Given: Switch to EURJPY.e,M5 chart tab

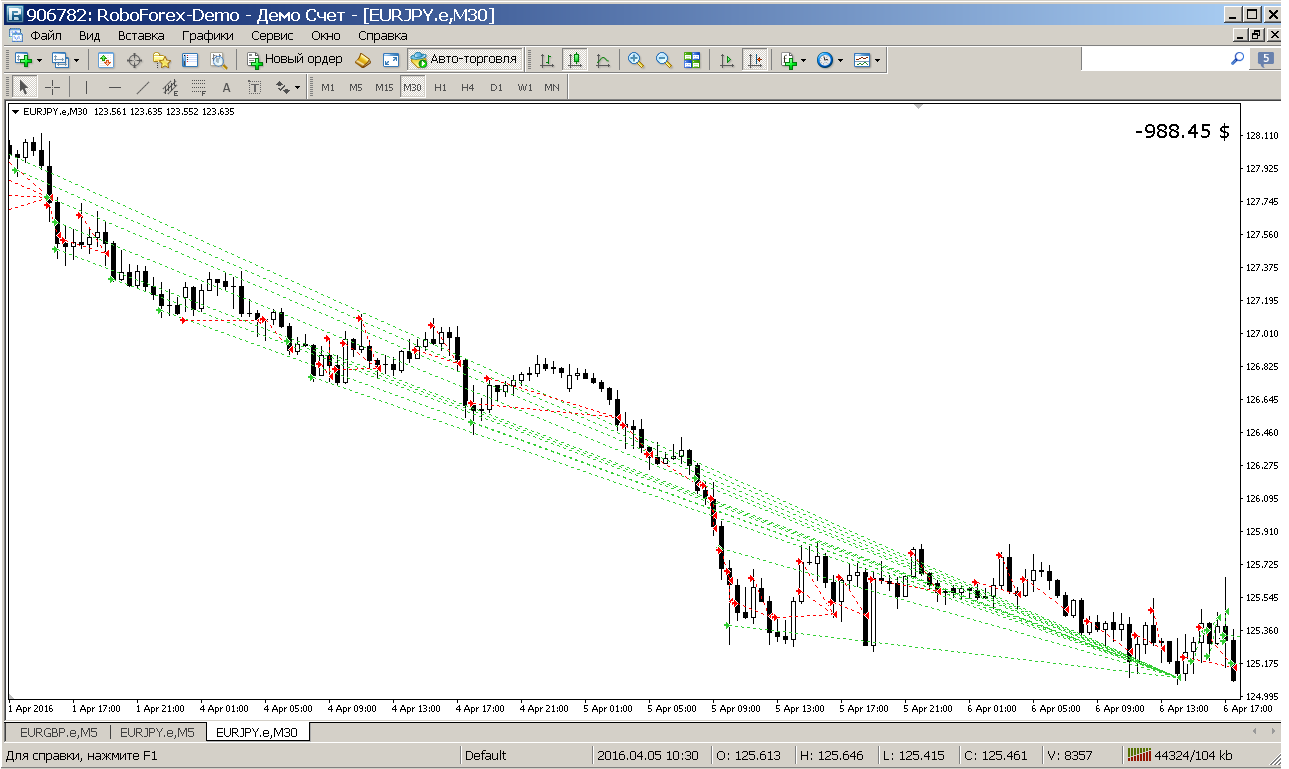Looking at the screenshot, I should tap(157, 732).
